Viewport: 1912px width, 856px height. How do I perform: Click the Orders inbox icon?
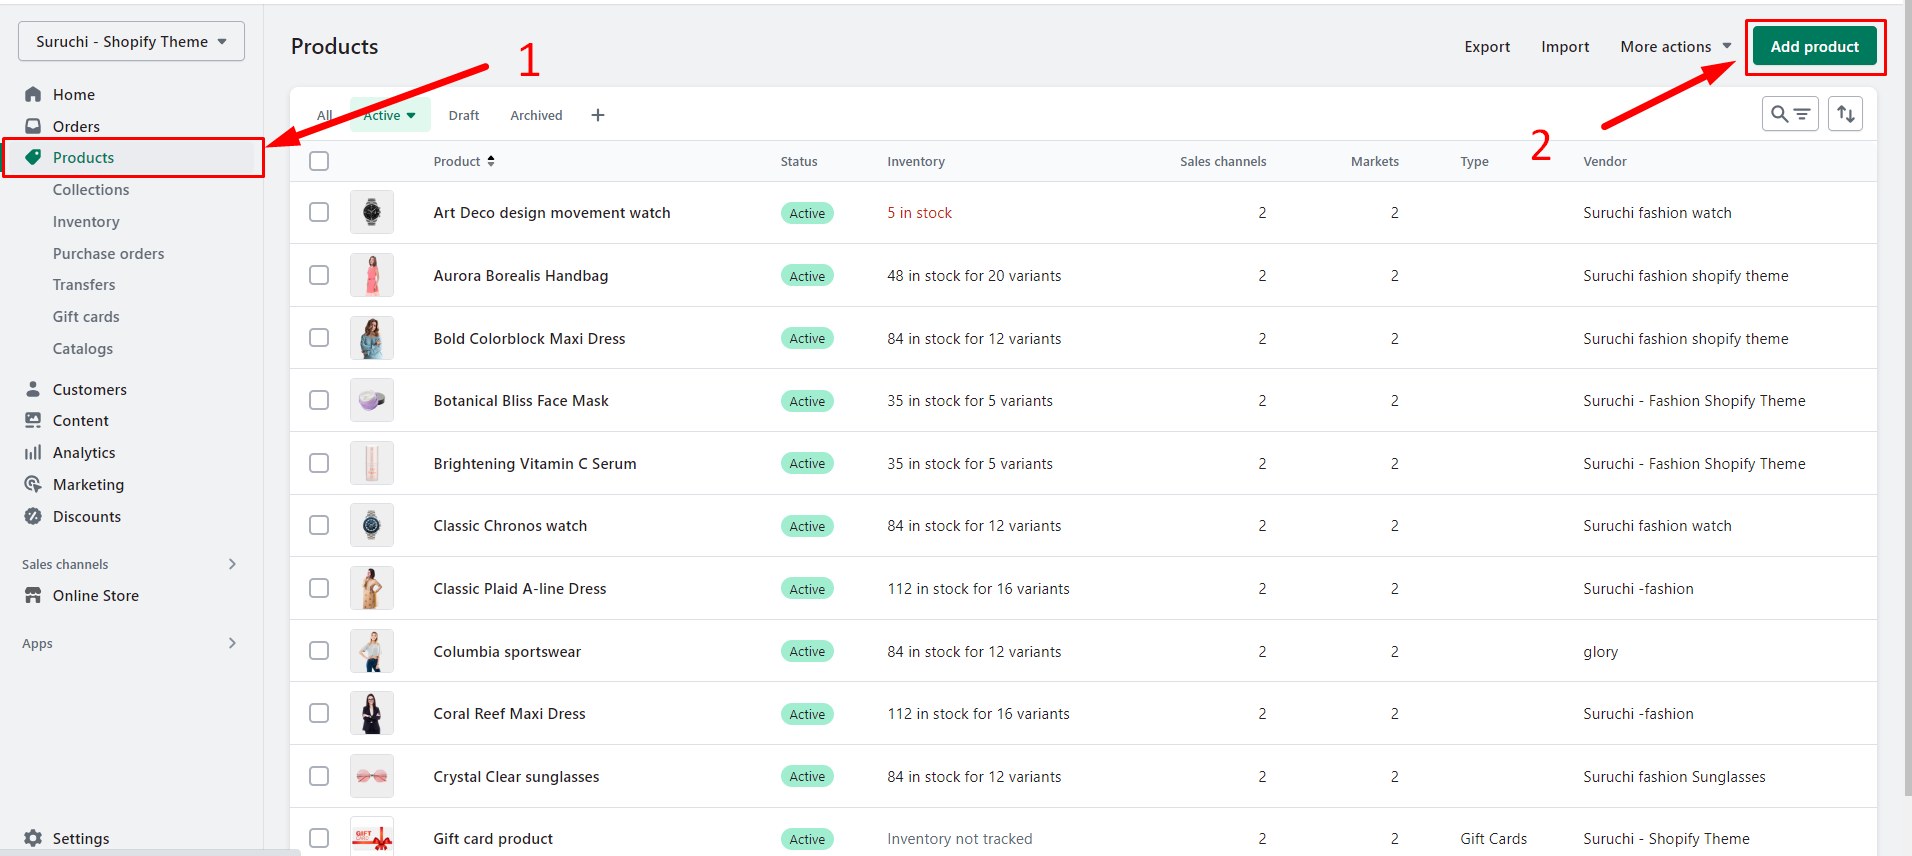33,126
